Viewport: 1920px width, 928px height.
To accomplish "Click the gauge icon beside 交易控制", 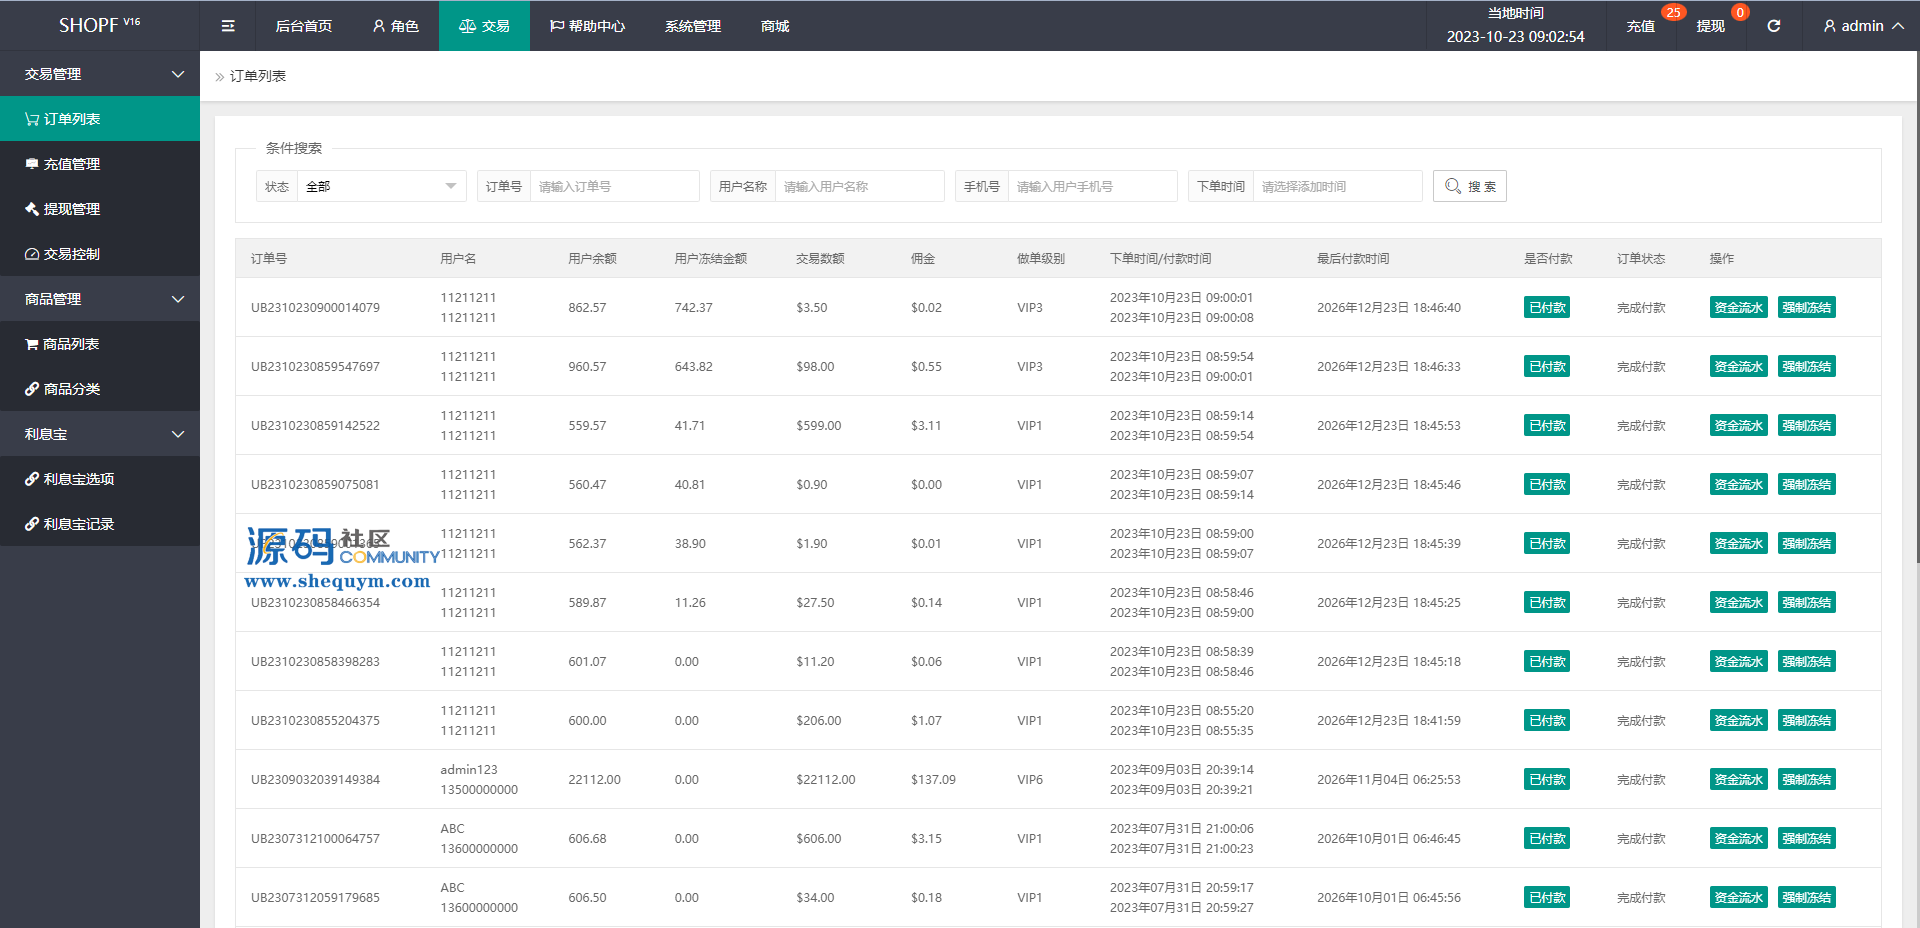I will pyautogui.click(x=32, y=254).
